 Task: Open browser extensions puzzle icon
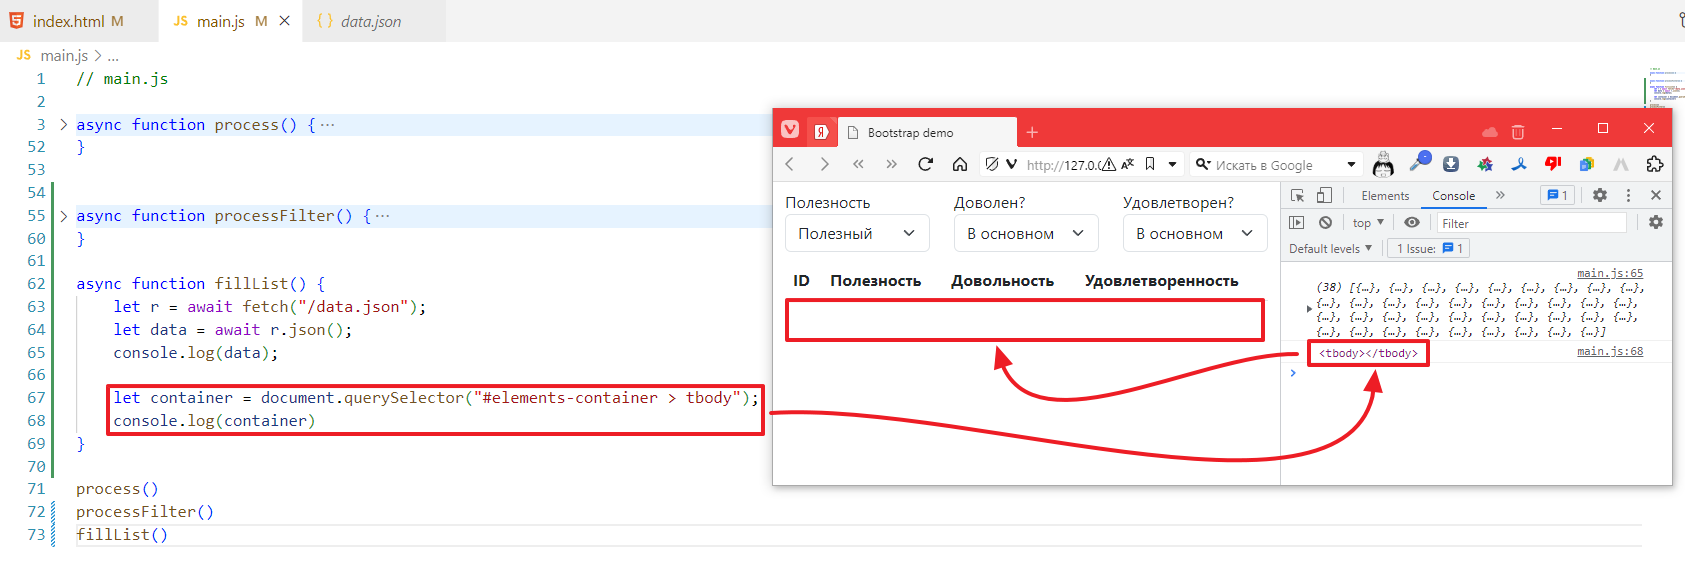pyautogui.click(x=1654, y=164)
